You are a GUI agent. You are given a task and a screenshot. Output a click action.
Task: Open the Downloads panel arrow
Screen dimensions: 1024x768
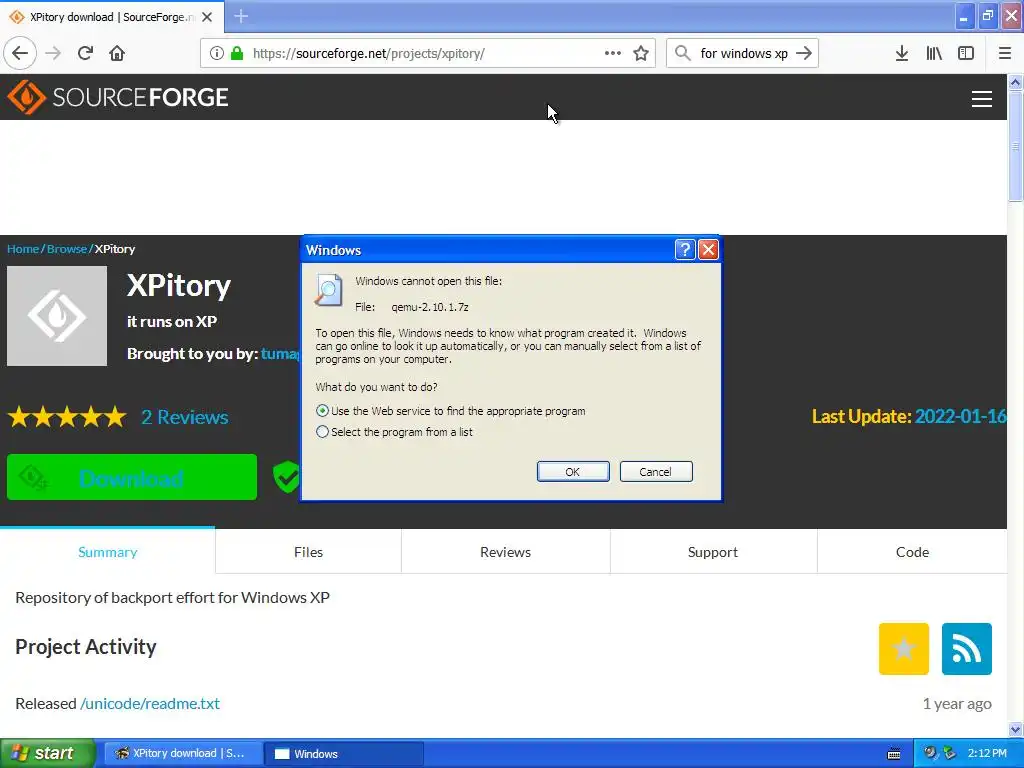pyautogui.click(x=902, y=53)
